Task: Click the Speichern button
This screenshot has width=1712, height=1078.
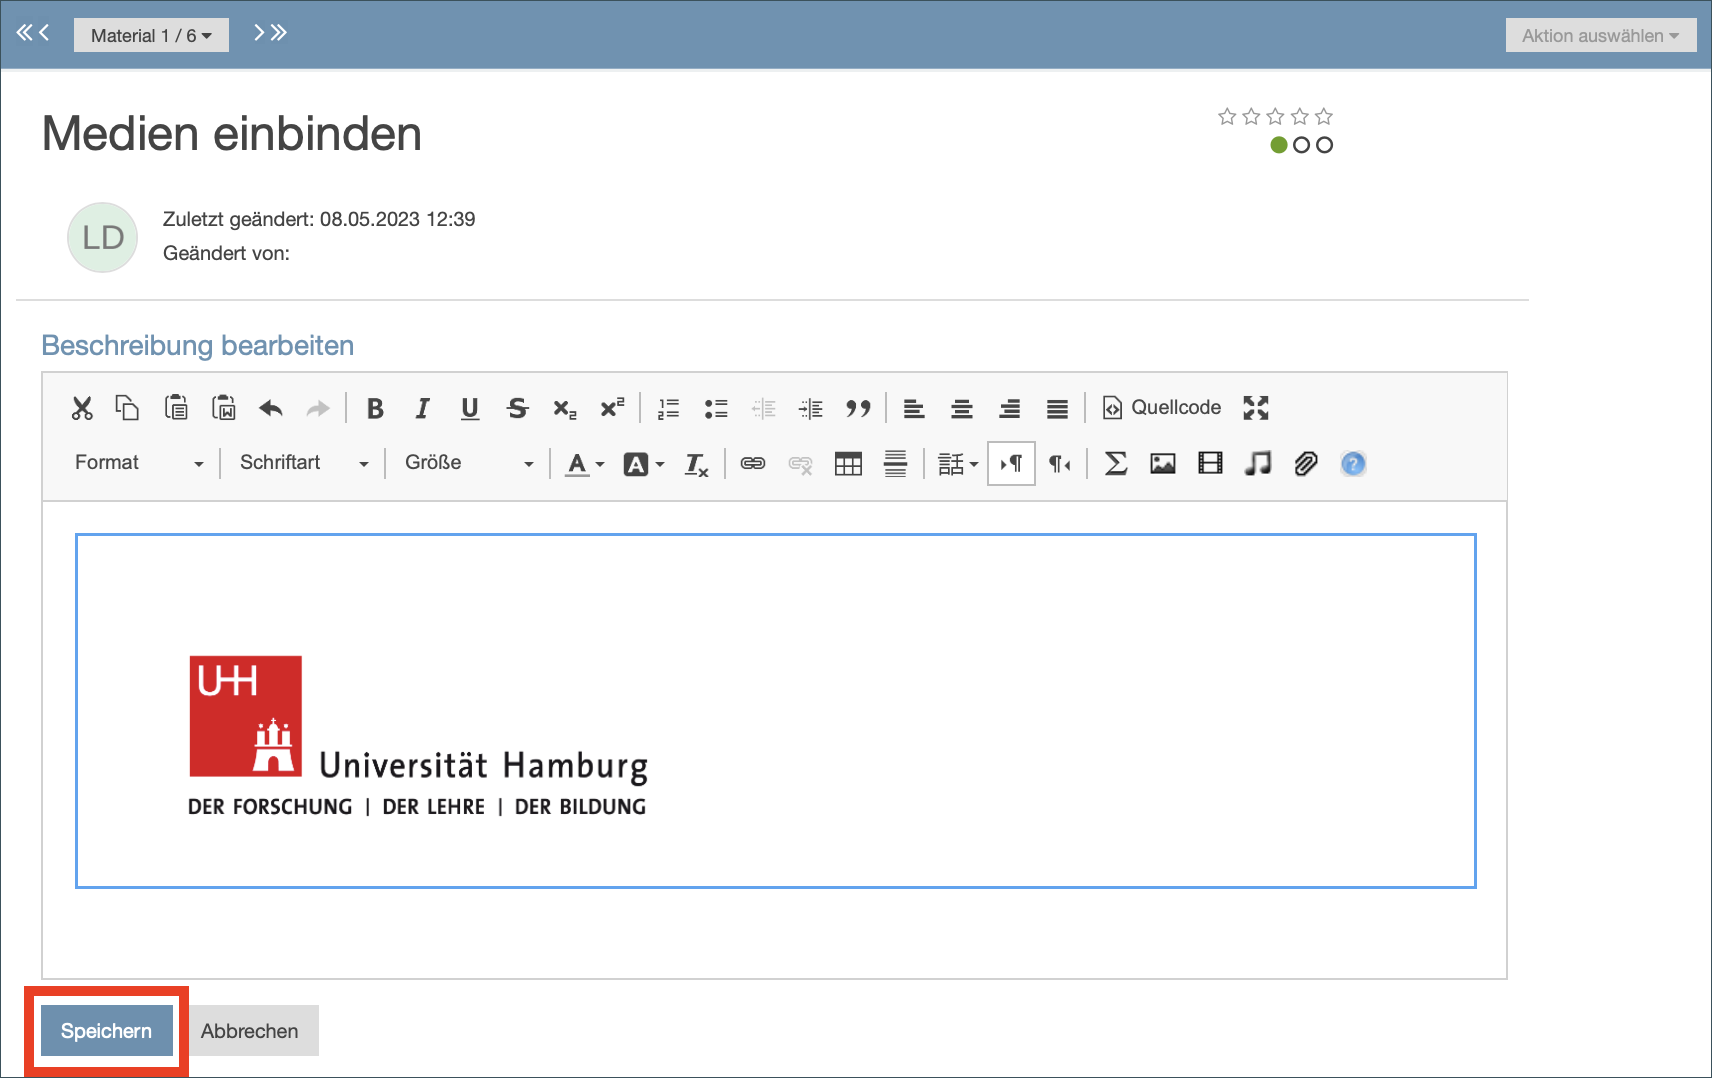Action: tap(106, 1031)
